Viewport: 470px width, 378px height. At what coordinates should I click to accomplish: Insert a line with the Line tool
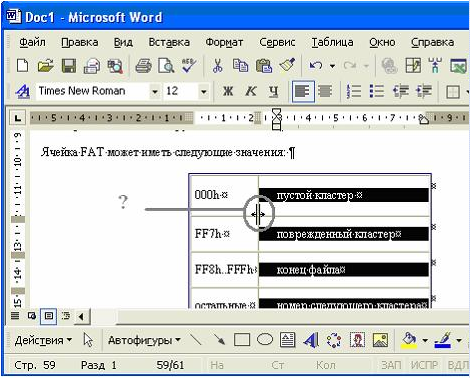pos(196,340)
